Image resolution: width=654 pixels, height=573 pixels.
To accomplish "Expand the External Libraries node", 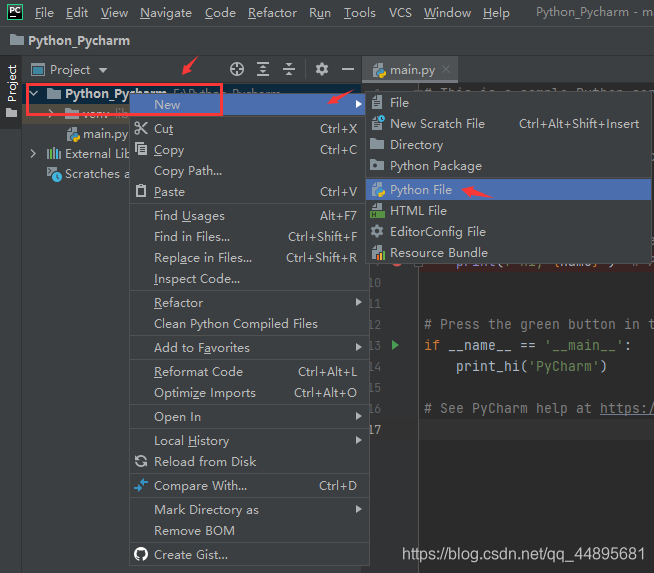I will point(33,153).
